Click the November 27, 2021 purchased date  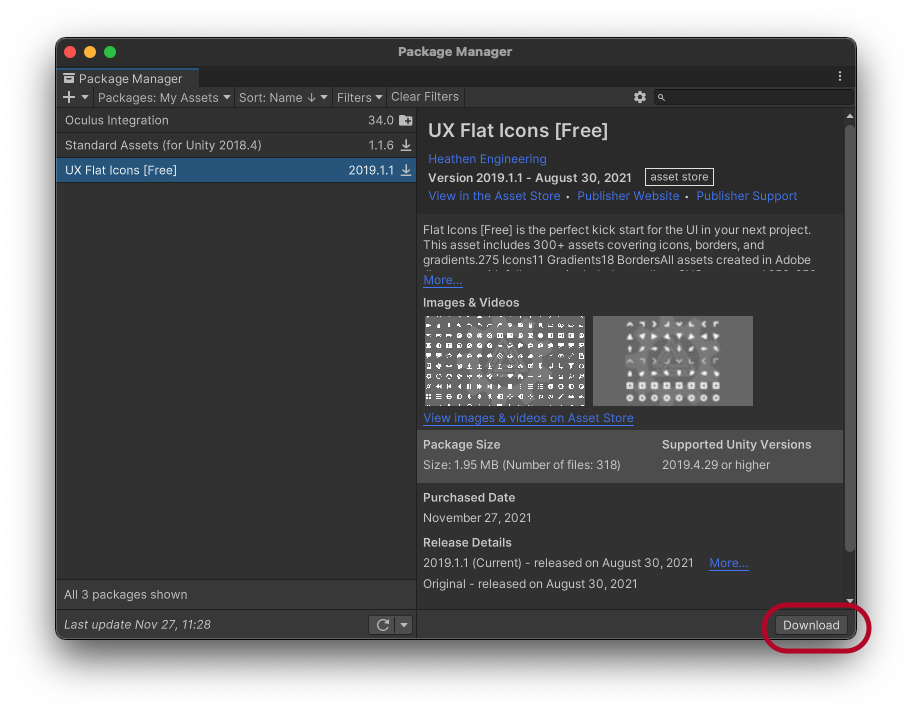click(x=477, y=518)
